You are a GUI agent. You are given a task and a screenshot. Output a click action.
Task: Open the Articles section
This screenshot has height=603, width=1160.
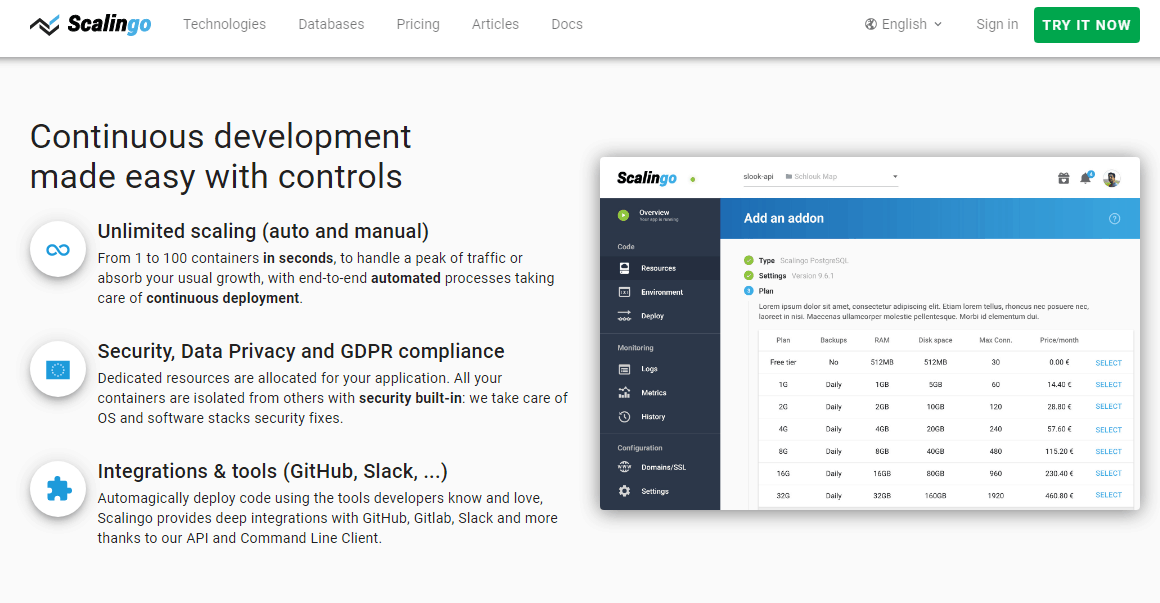(495, 24)
